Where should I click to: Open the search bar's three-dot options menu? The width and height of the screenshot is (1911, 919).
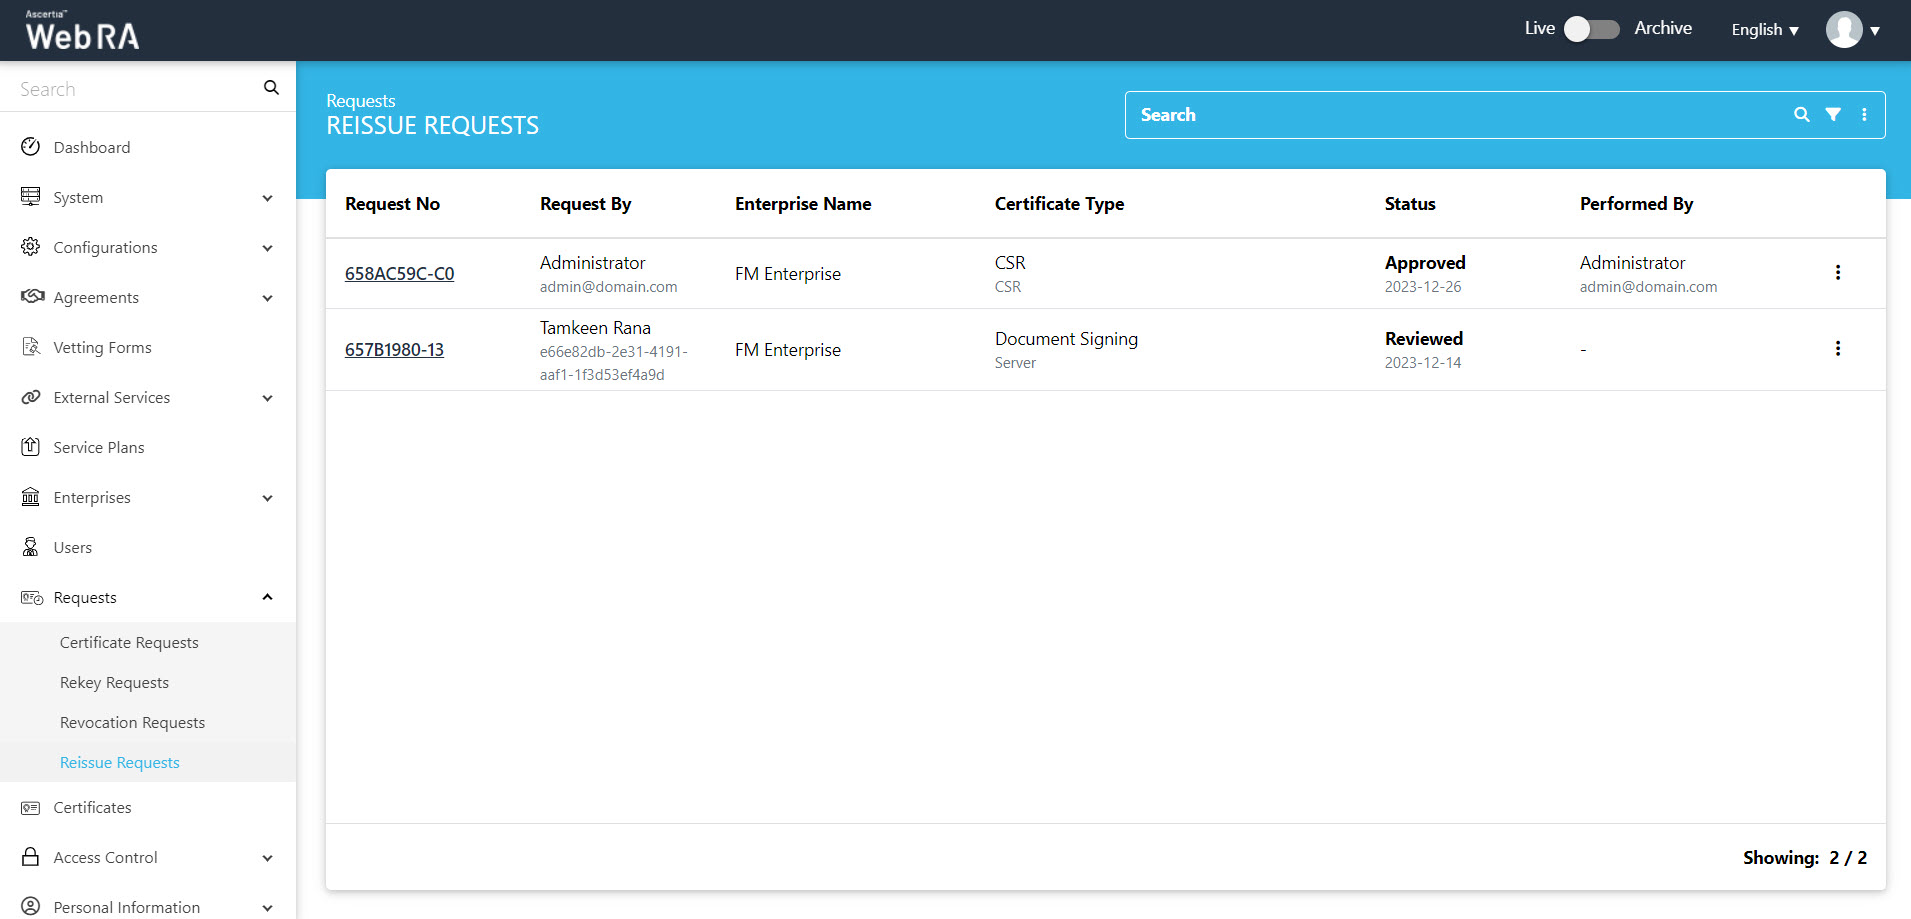tap(1864, 115)
